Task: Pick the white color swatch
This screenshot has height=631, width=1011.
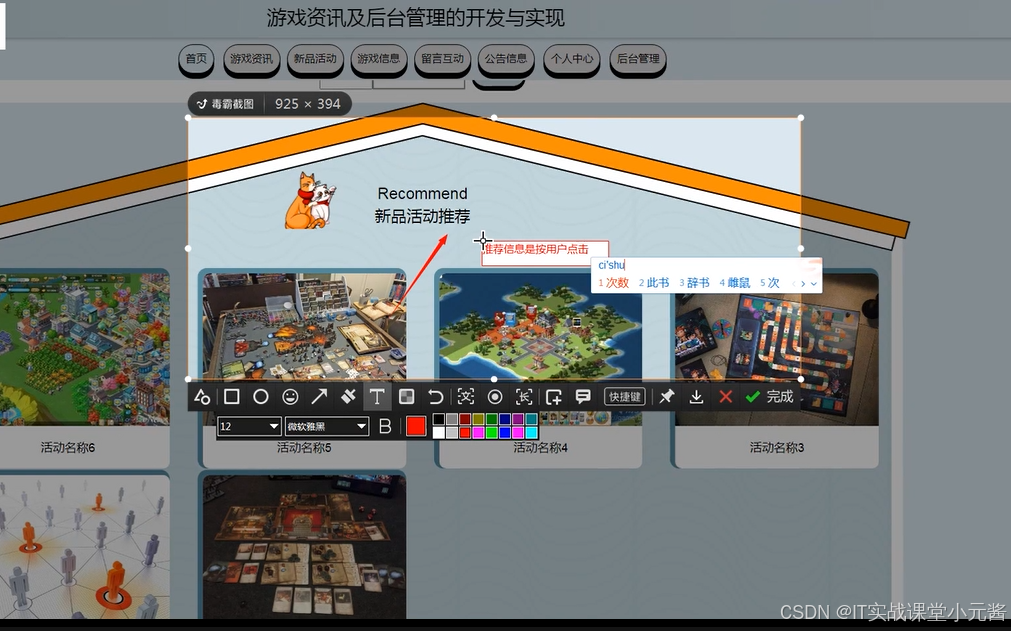Action: 438,432
